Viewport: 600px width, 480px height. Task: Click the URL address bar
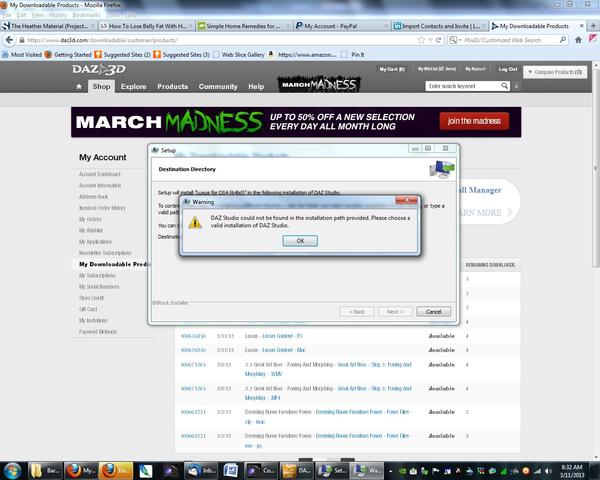pyautogui.click(x=218, y=40)
